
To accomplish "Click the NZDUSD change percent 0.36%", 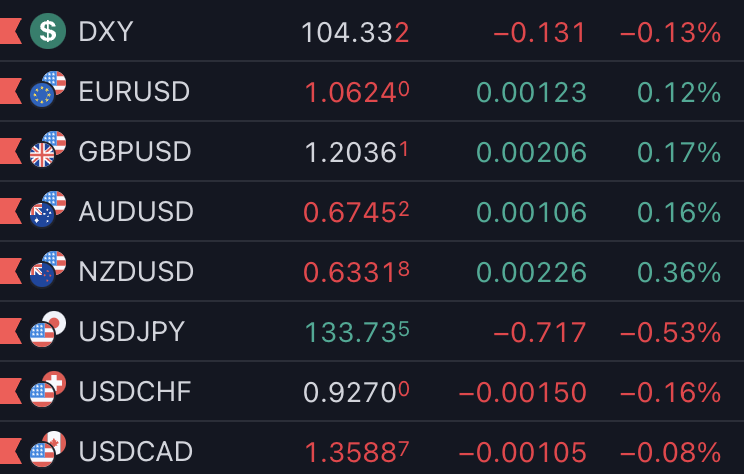I will pos(679,272).
